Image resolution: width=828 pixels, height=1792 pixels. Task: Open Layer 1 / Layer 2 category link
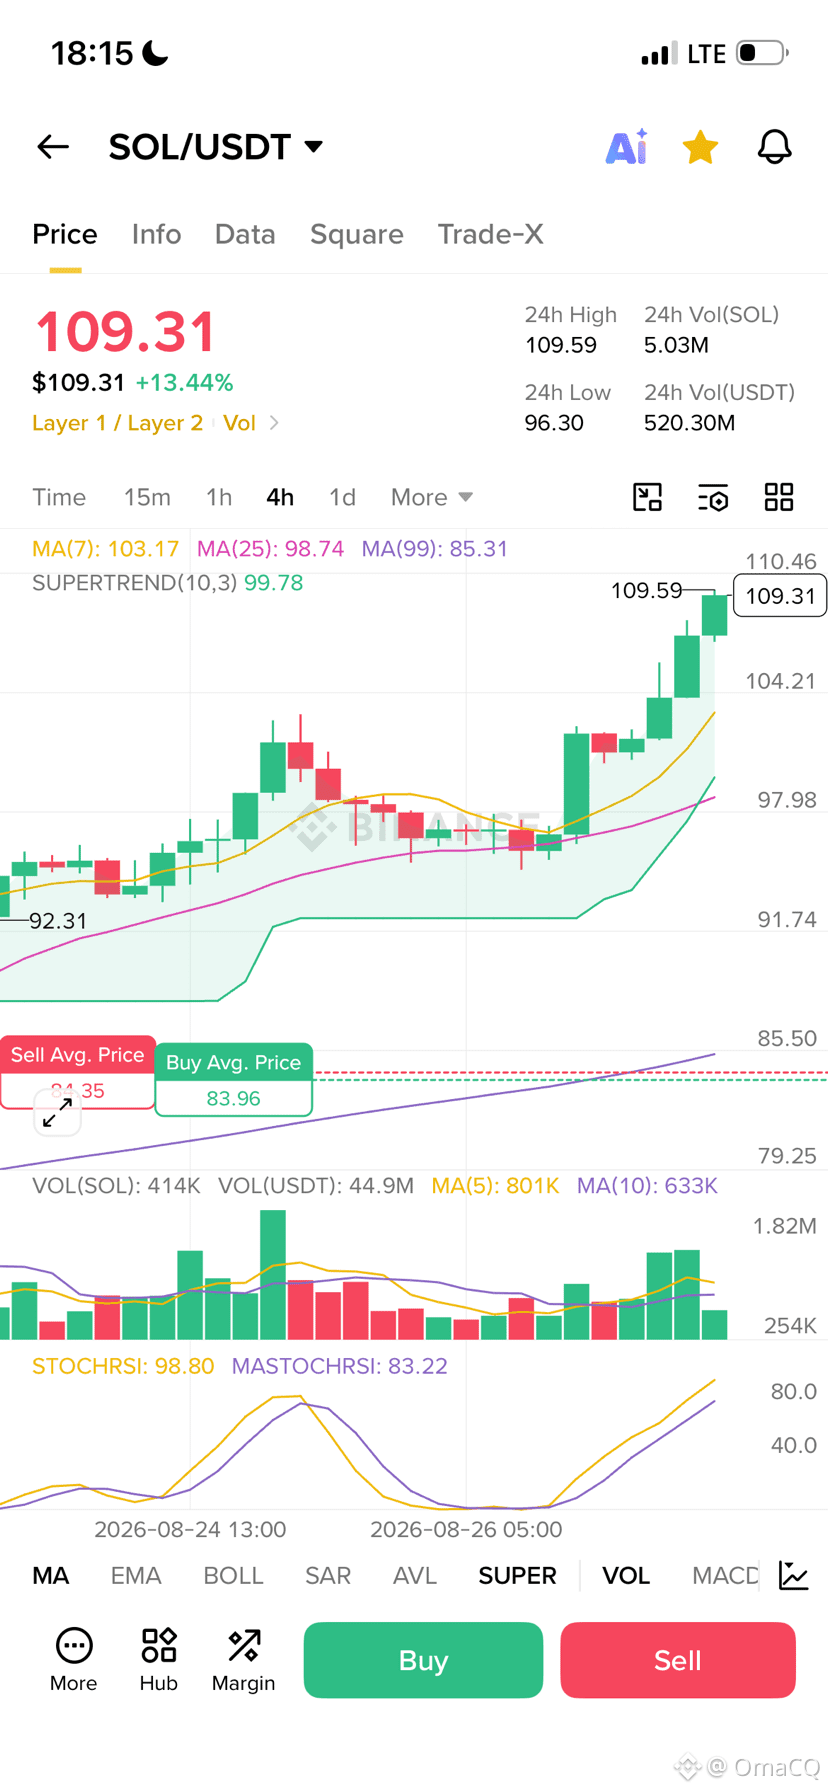tap(117, 423)
